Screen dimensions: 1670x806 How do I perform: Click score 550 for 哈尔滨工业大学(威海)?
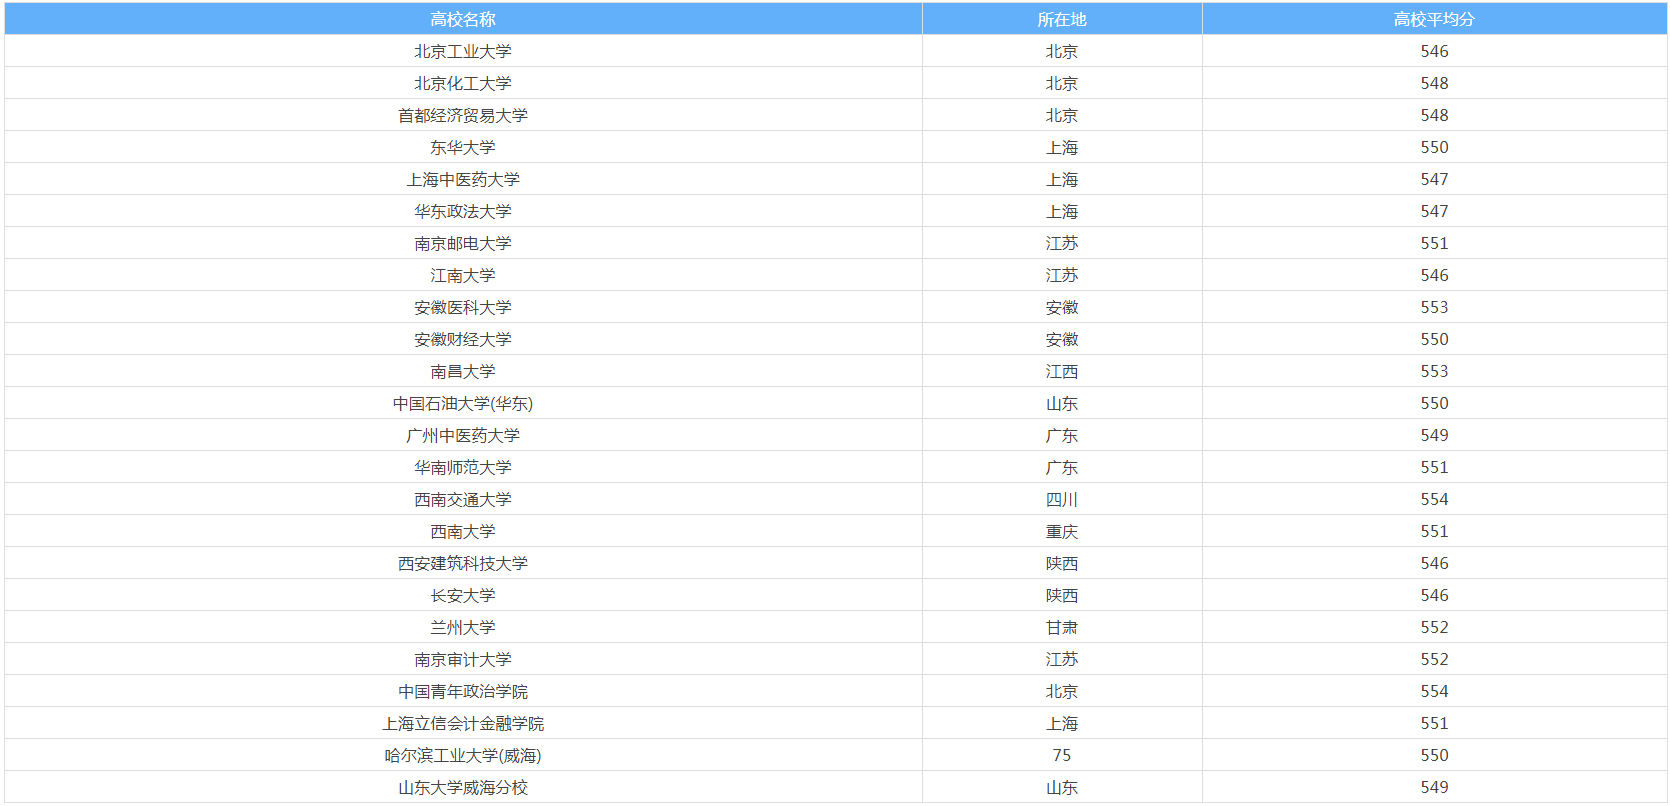tap(1434, 755)
